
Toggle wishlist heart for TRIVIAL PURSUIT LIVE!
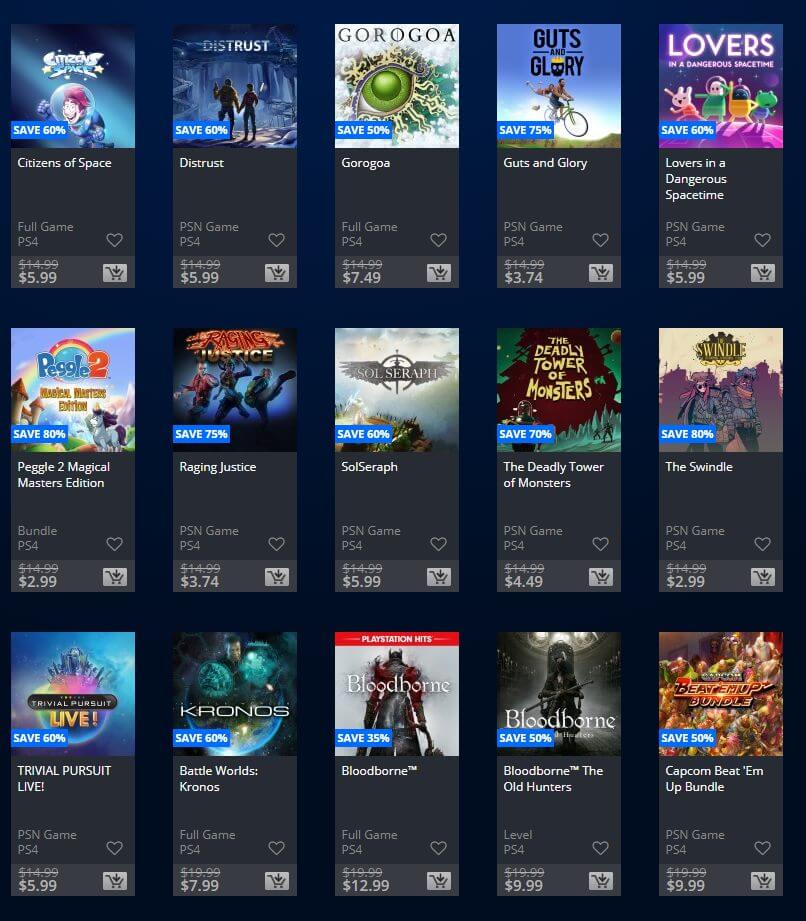coord(115,848)
